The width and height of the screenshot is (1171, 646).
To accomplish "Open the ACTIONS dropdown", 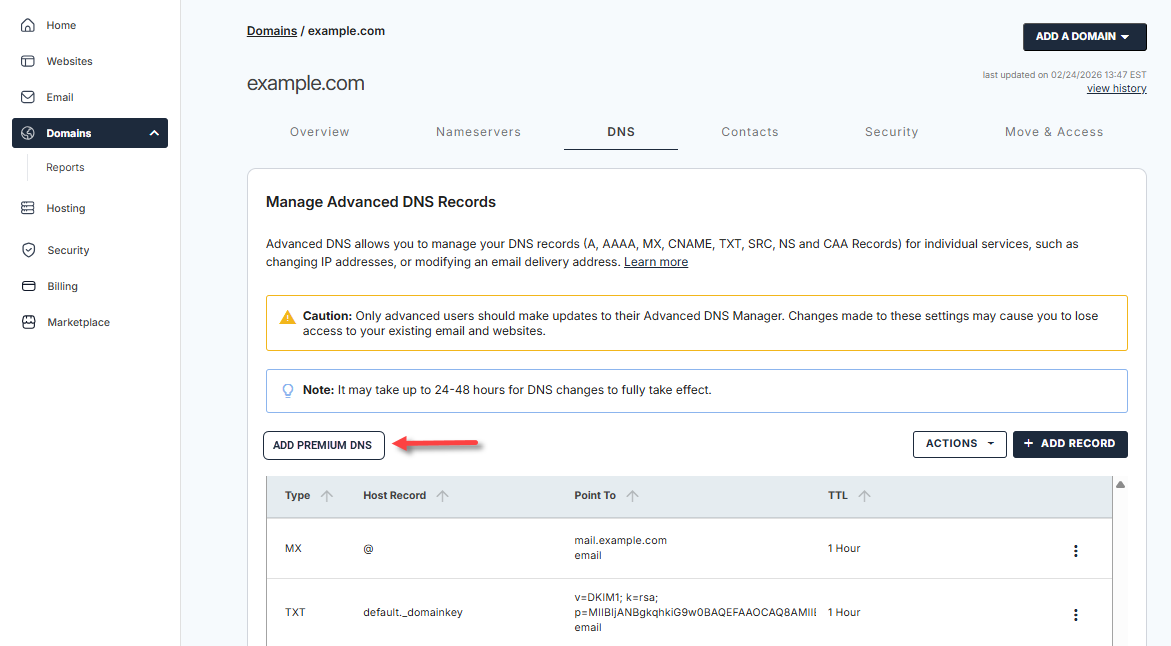I will point(959,444).
